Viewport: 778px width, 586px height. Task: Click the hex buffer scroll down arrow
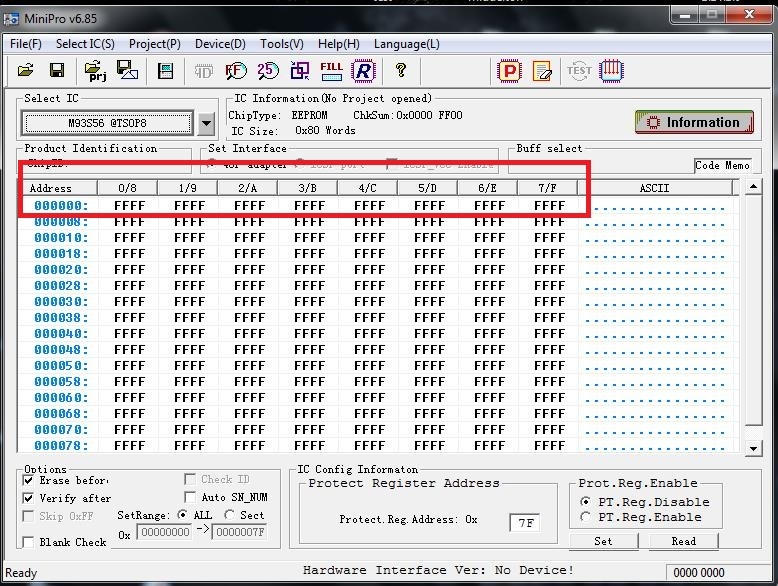pyautogui.click(x=753, y=449)
